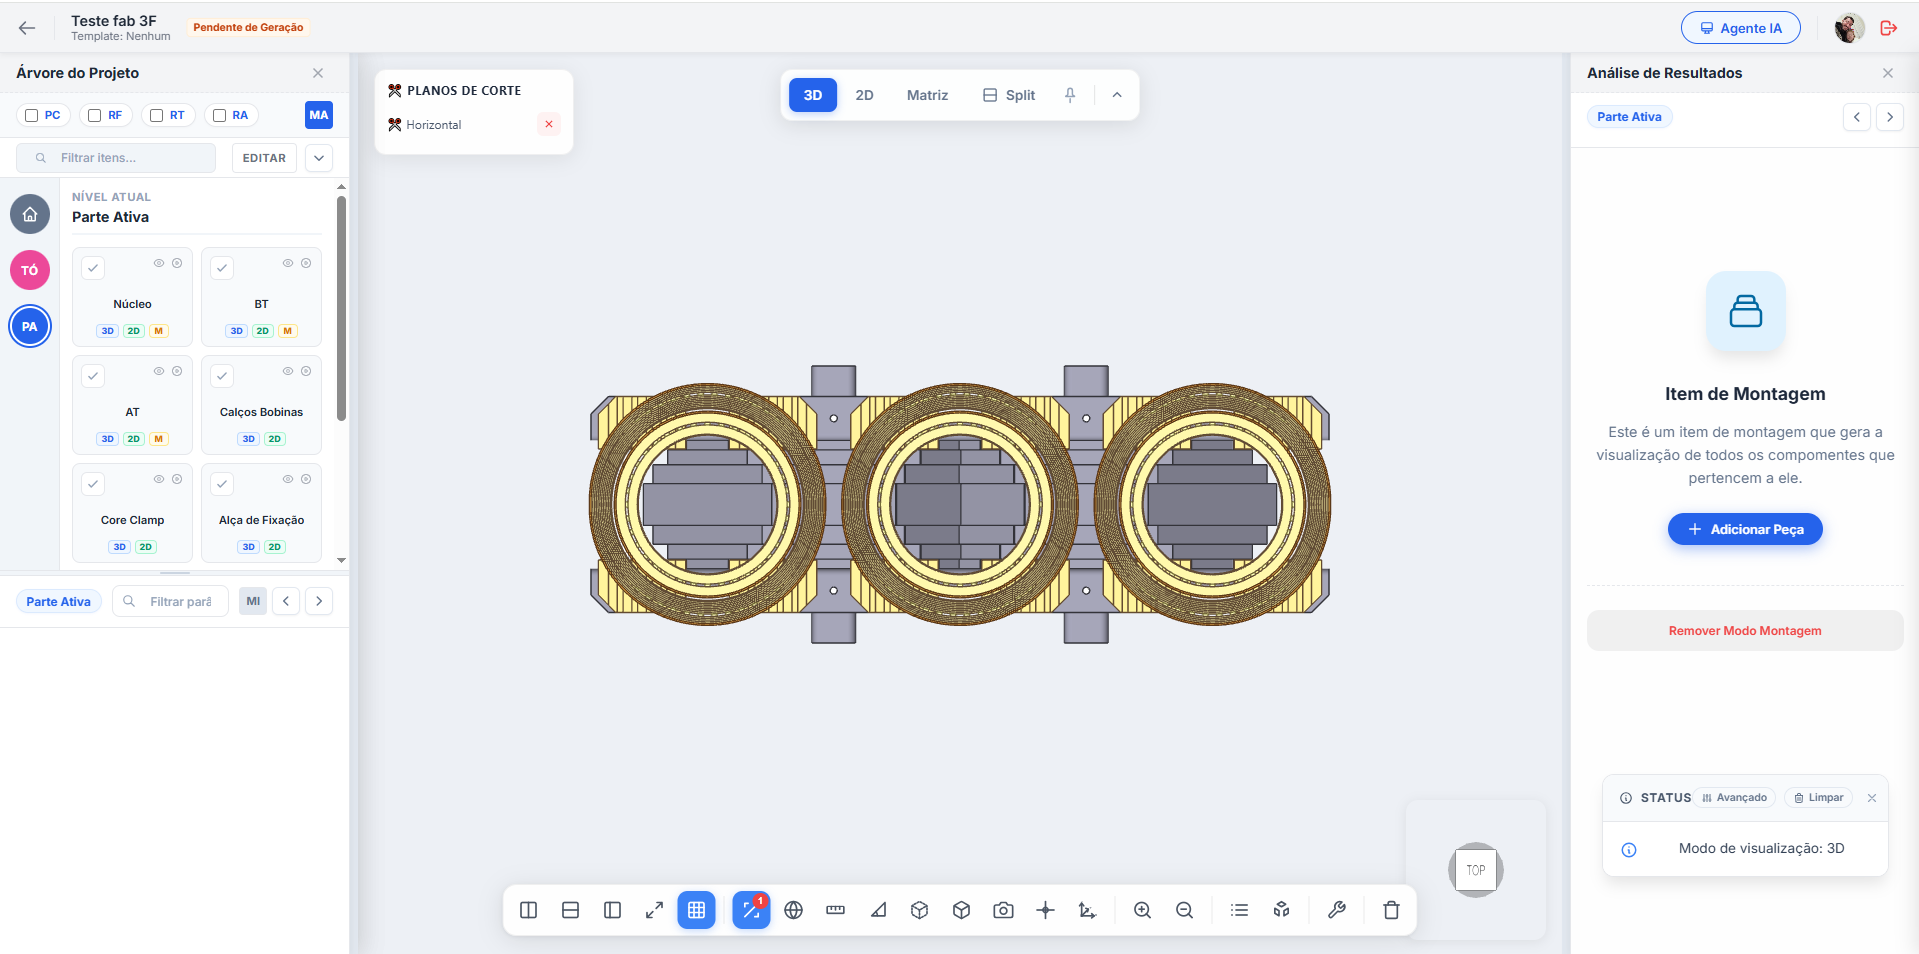Toggle the Núcleo card checkbox
This screenshot has width=1919, height=954.
point(93,268)
